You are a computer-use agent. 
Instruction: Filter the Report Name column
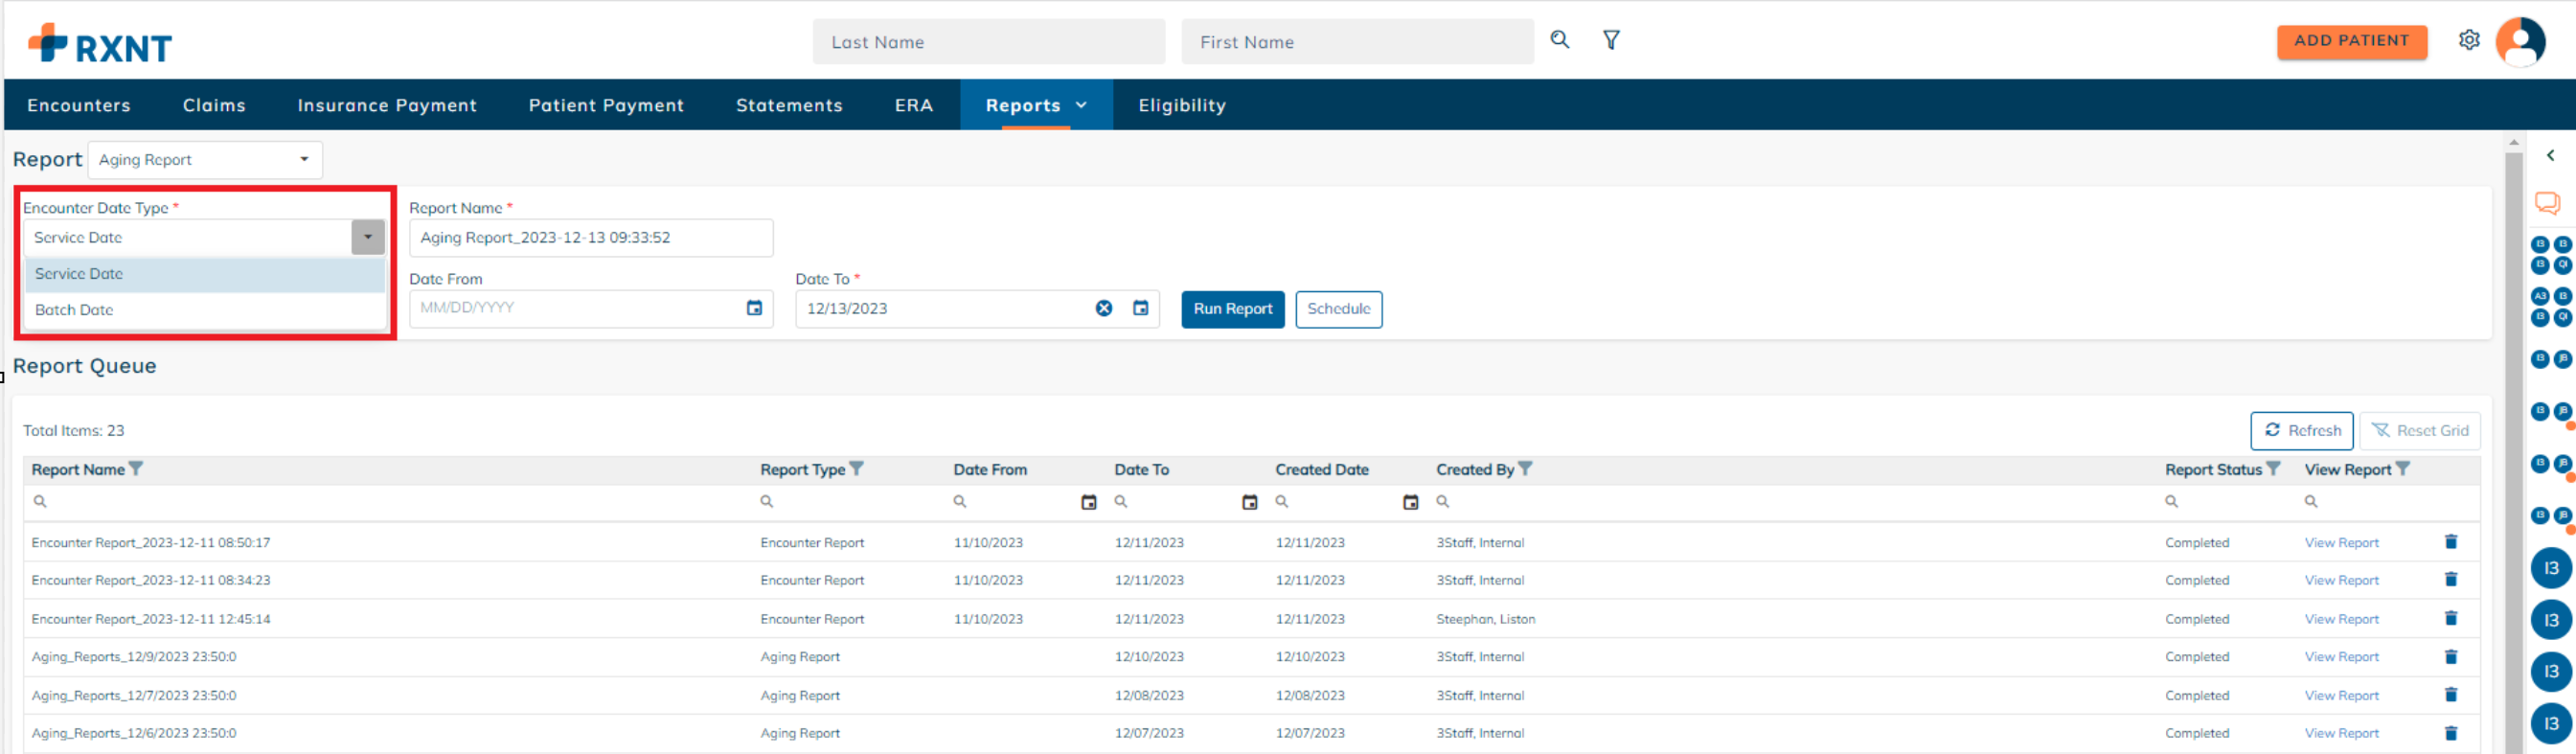click(137, 469)
